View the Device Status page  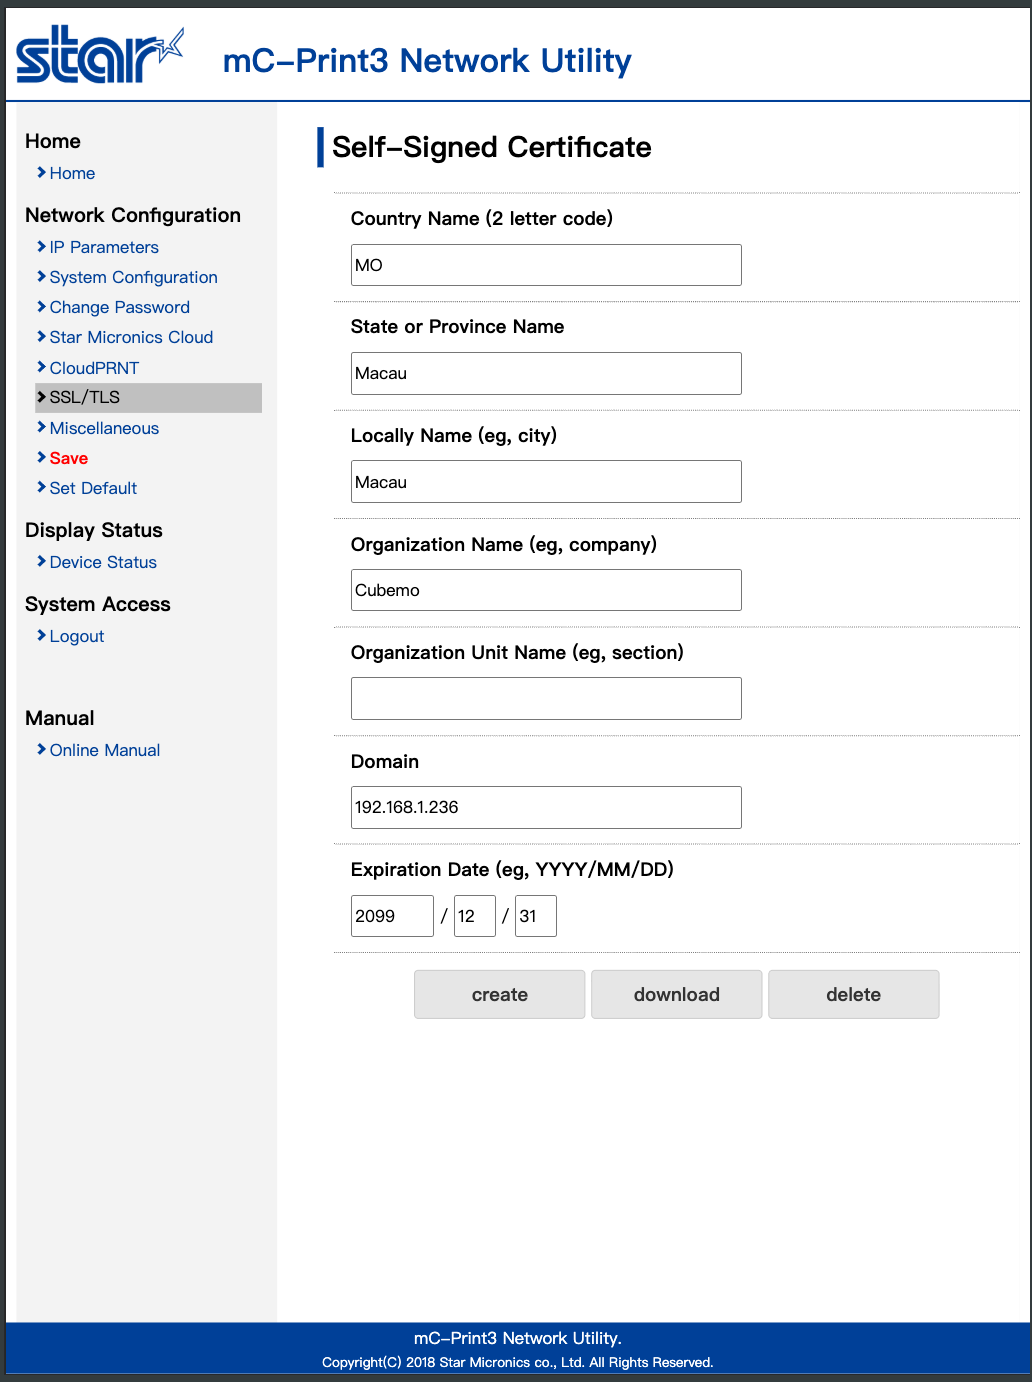coord(103,562)
